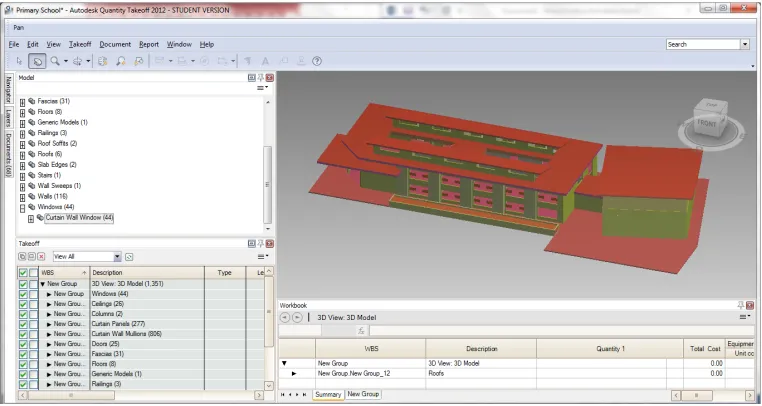
Task: Toggle green checkbox for Columns (2) row
Action: [23, 314]
